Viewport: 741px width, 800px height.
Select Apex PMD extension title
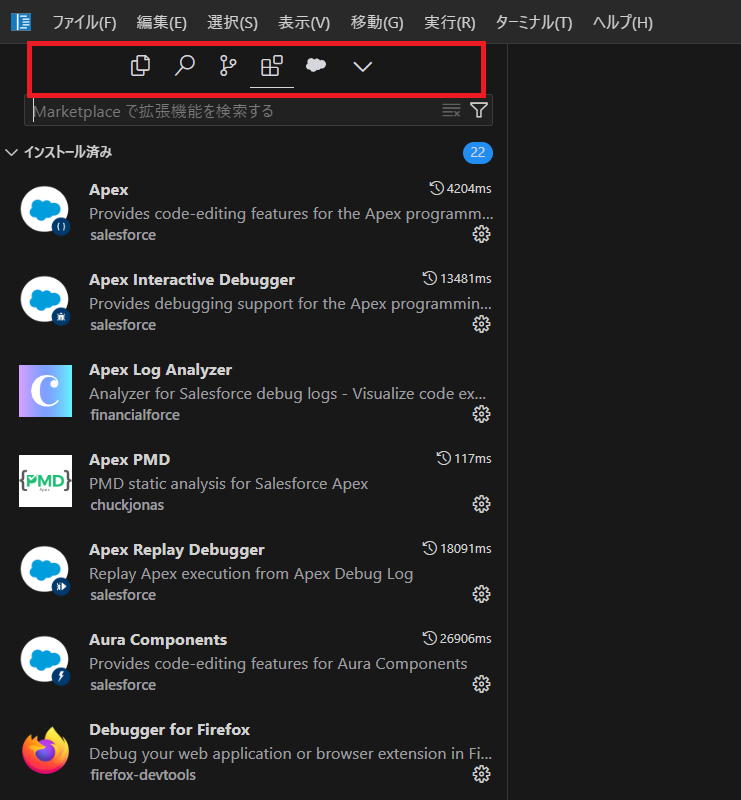pos(130,460)
